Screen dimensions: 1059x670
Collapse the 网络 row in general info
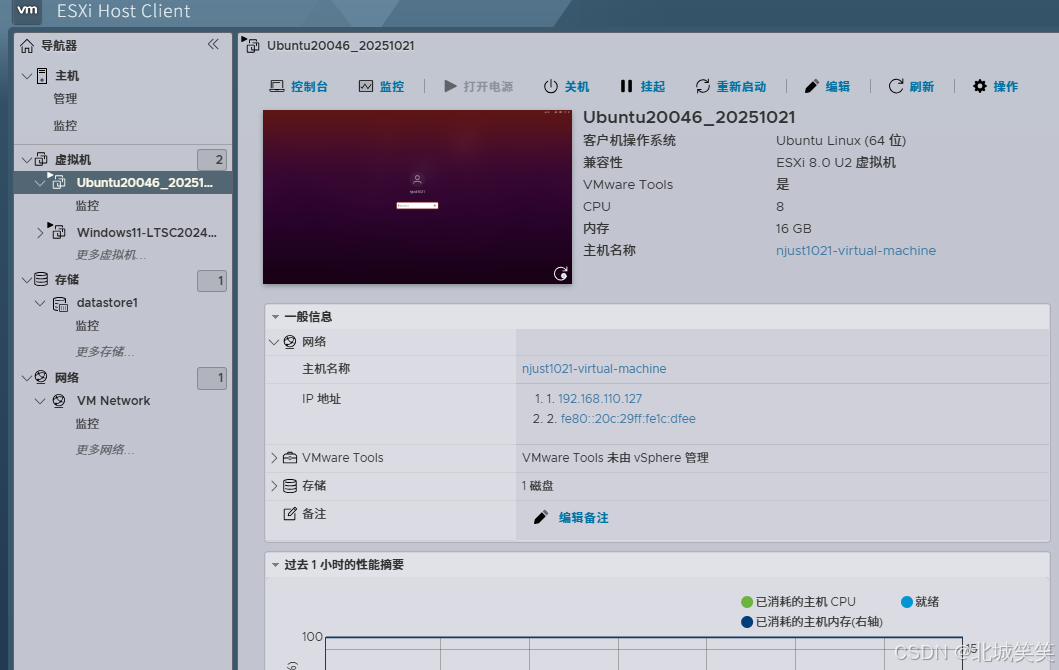[x=274, y=342]
